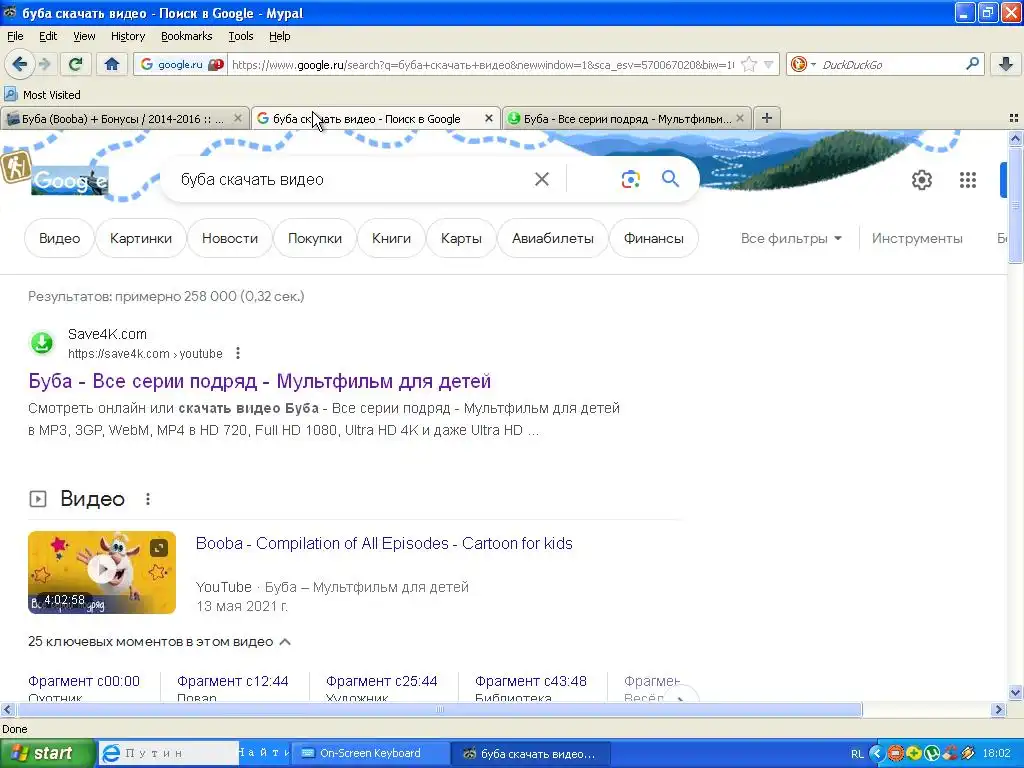Open the View menu

tap(84, 36)
